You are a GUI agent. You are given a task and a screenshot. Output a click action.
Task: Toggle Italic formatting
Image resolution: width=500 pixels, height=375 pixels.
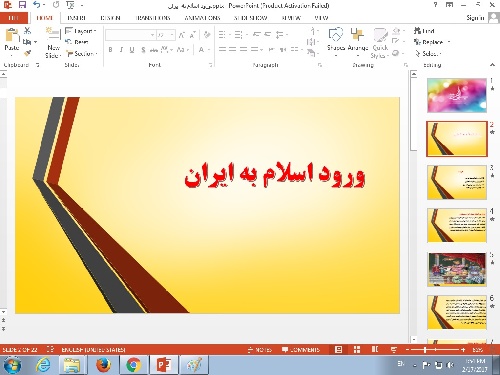[121, 50]
